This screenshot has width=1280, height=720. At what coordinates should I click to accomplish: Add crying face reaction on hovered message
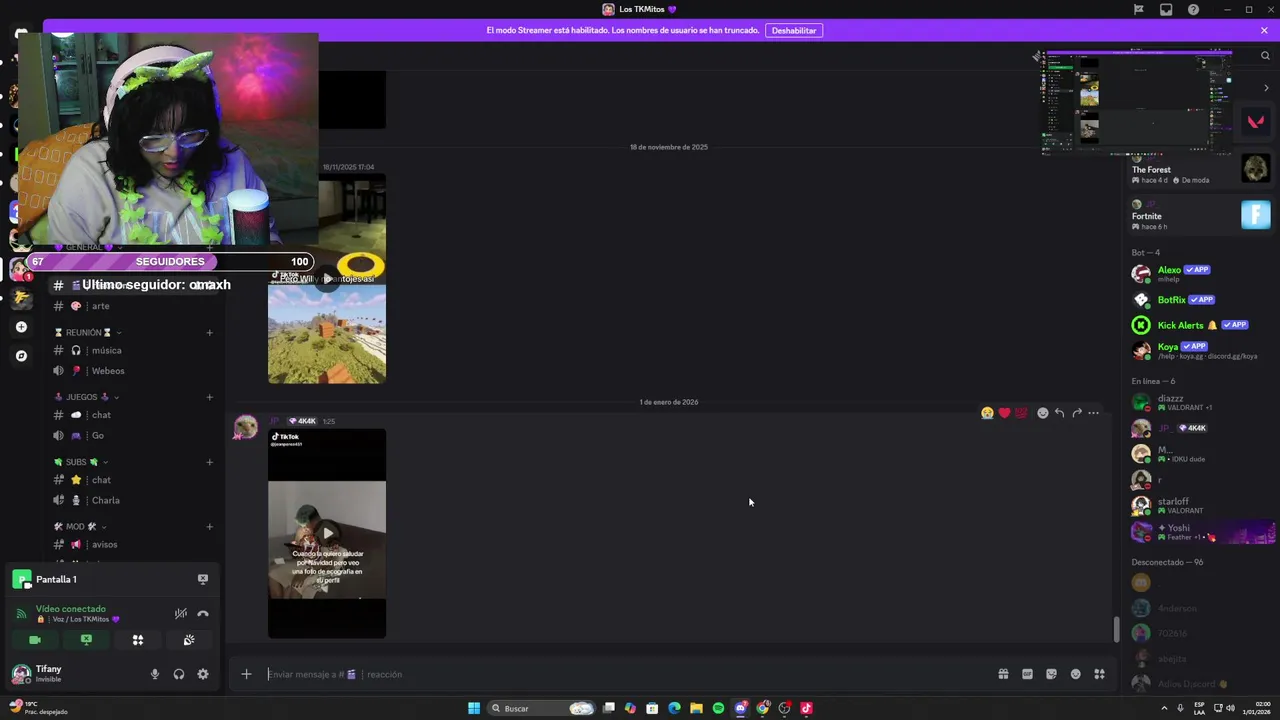coord(987,413)
